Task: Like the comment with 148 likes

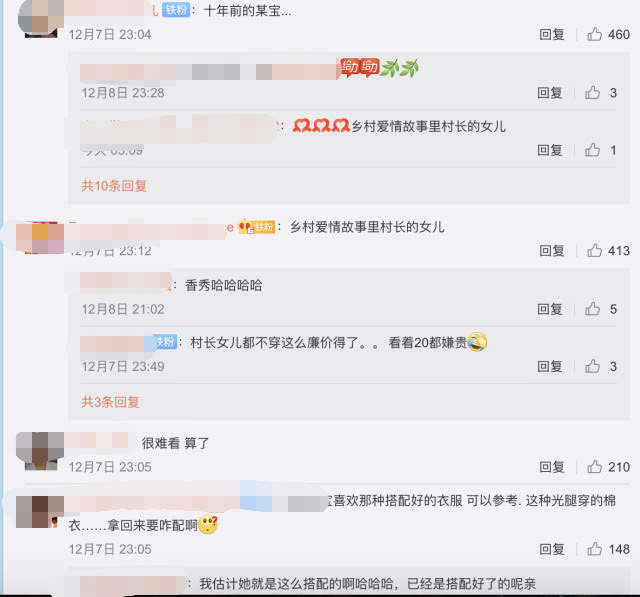Action: (594, 549)
